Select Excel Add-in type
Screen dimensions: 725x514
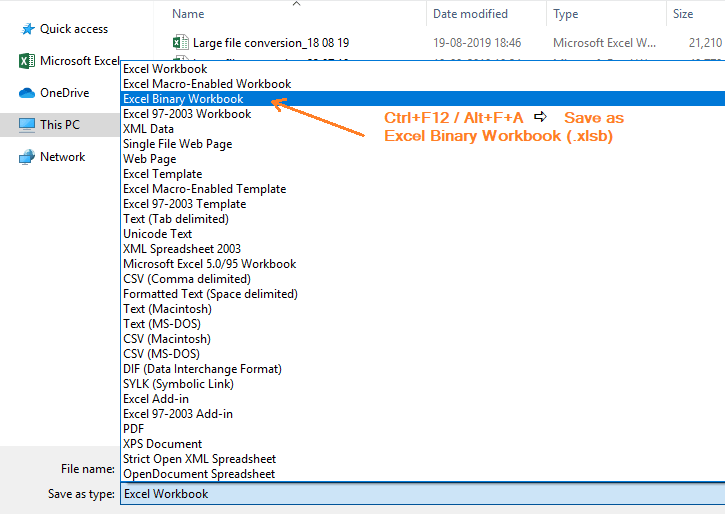point(423,399)
